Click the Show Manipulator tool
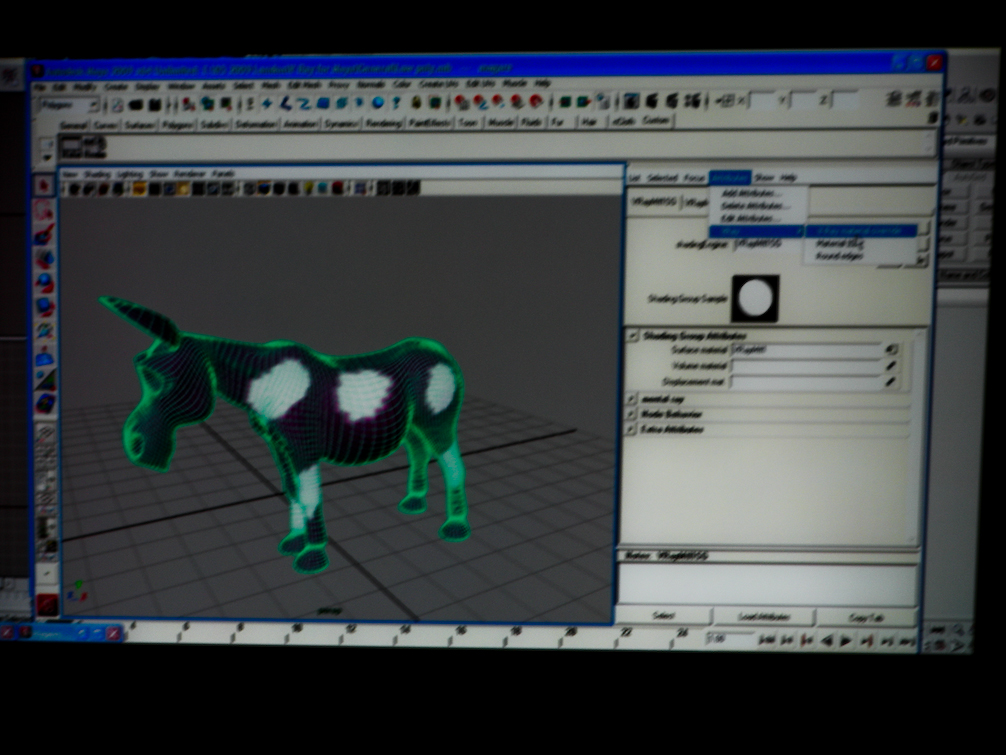Viewport: 1006px width, 755px height. pyautogui.click(x=44, y=380)
